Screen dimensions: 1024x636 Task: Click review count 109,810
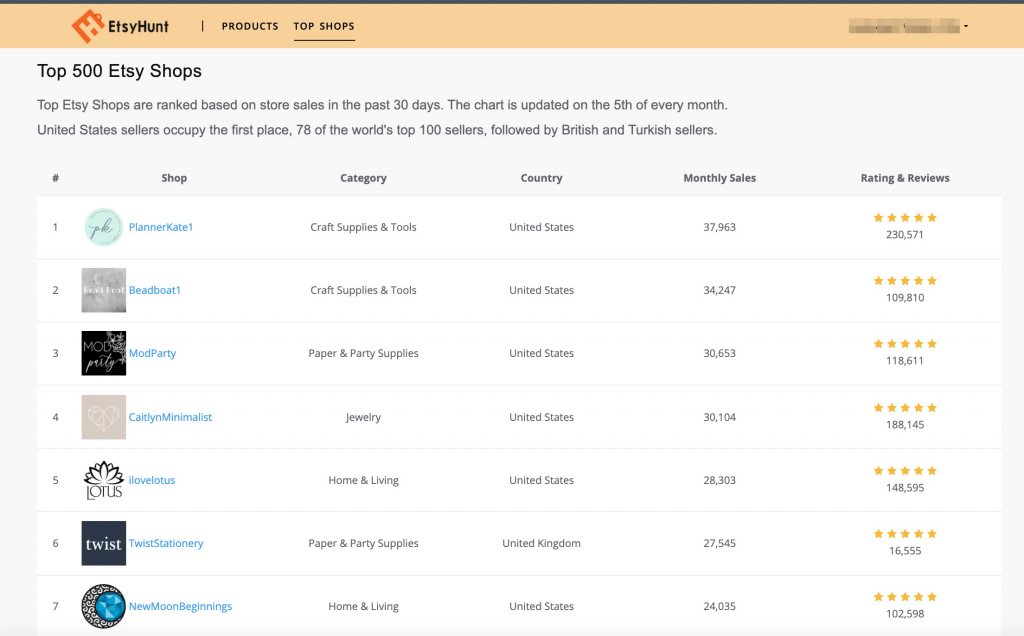(x=905, y=298)
